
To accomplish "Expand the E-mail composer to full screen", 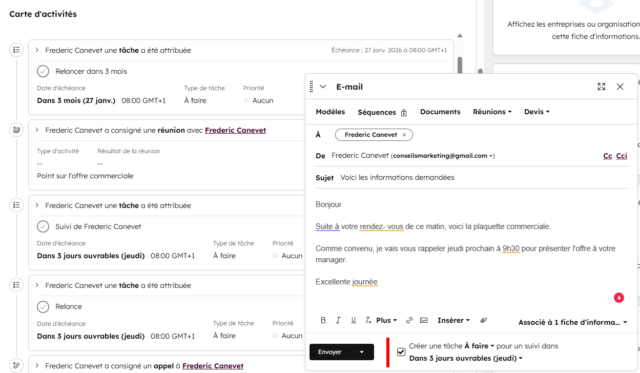I will click(x=601, y=87).
